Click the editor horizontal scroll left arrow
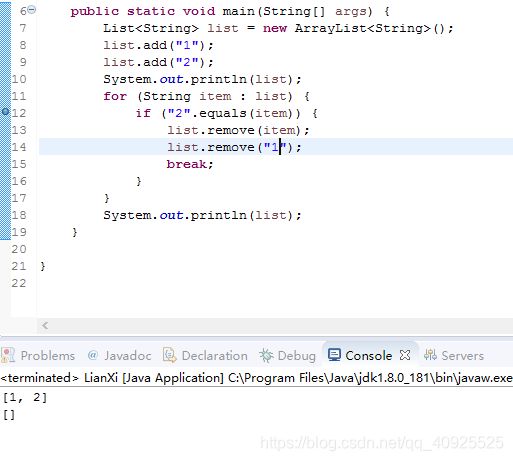The image size is (513, 461). [45, 325]
